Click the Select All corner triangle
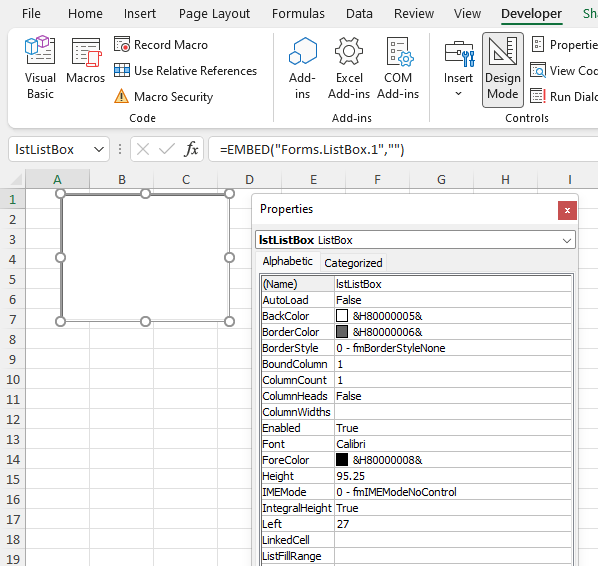 tap(15, 179)
